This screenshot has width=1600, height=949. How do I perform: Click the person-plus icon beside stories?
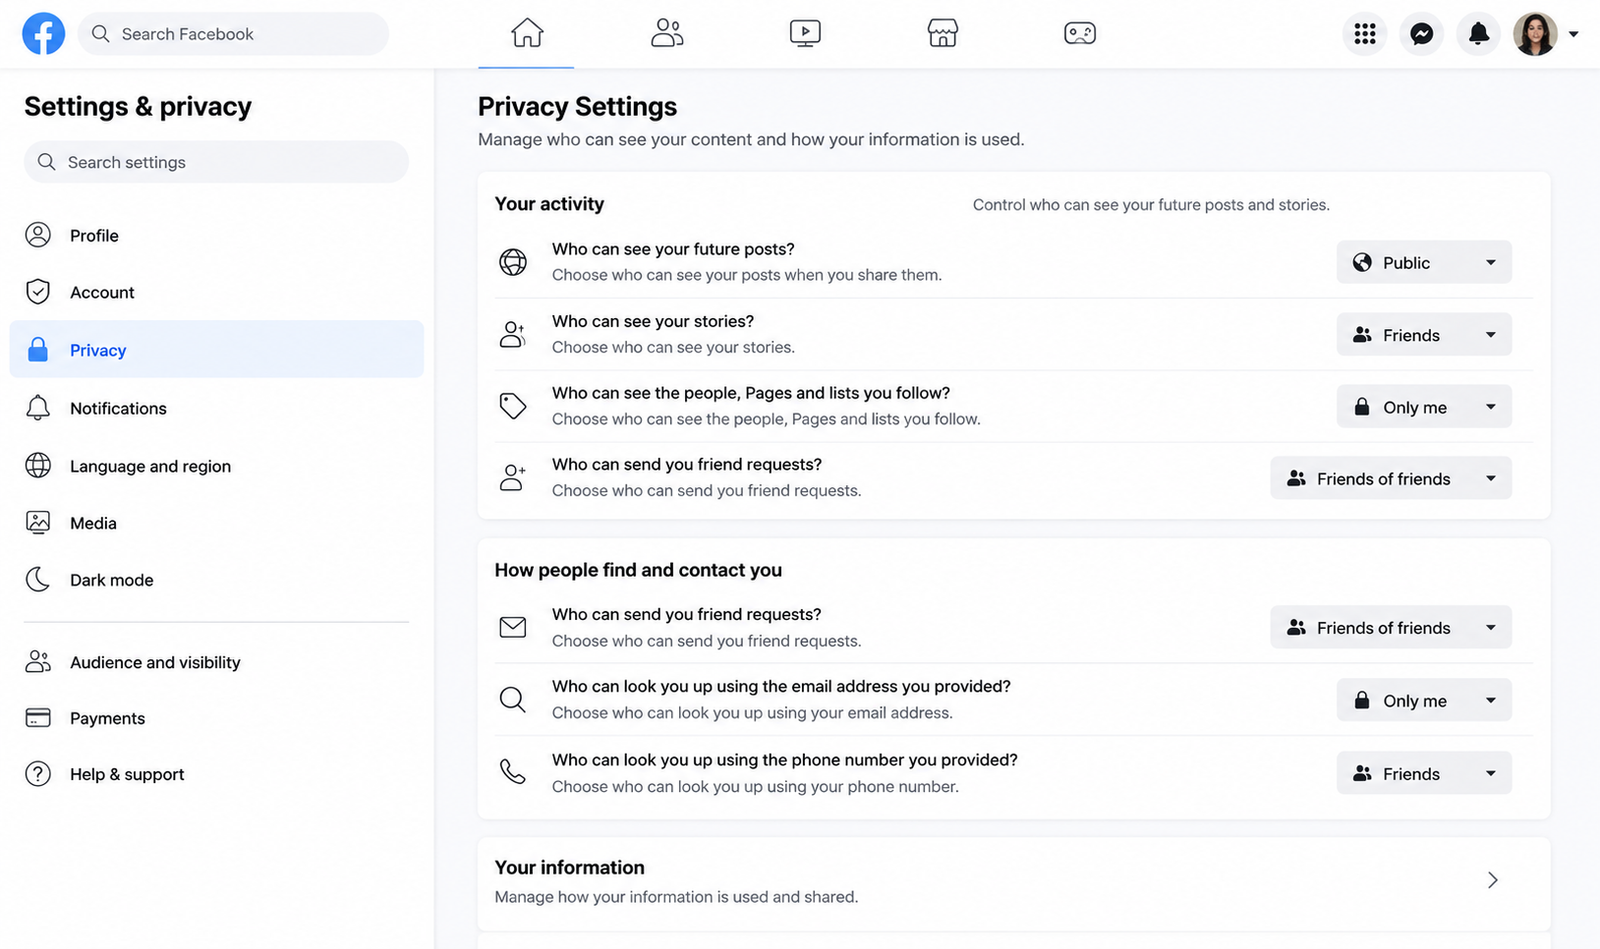[513, 334]
